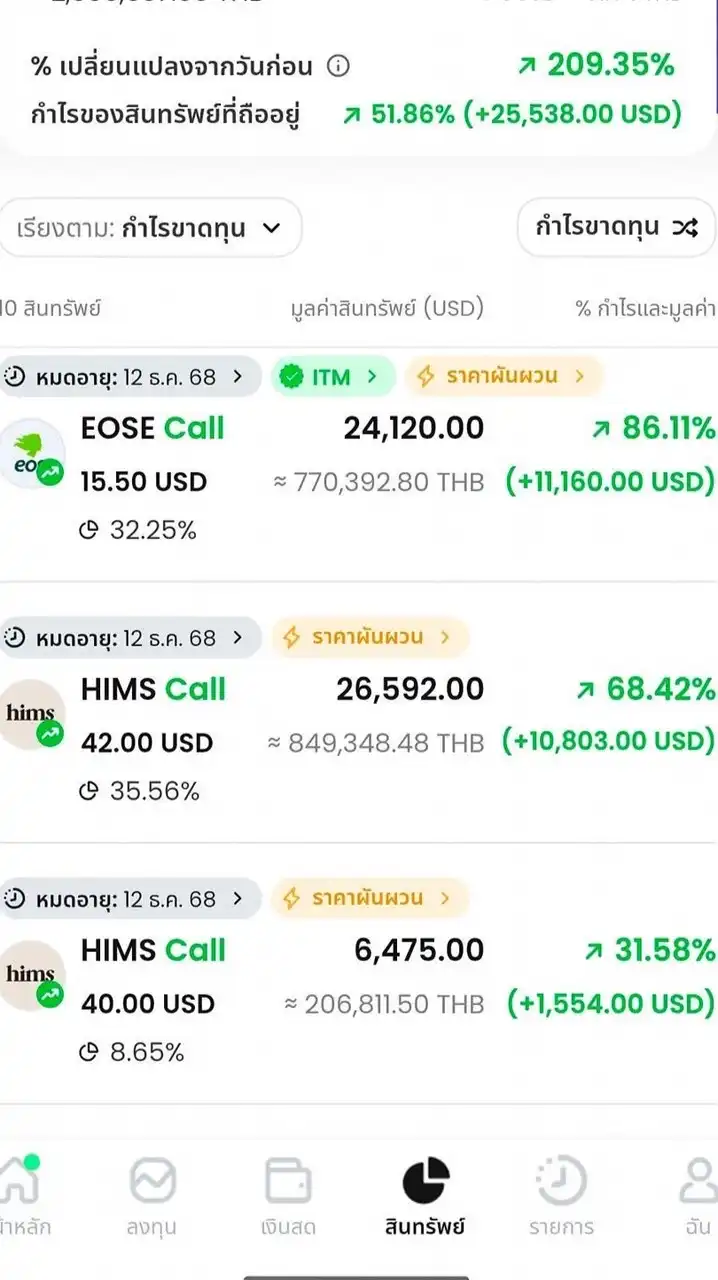This screenshot has height=1280, width=718.
Task: Expand the EOSE expiry 12 ธ.ค. 68 chip
Action: click(126, 377)
